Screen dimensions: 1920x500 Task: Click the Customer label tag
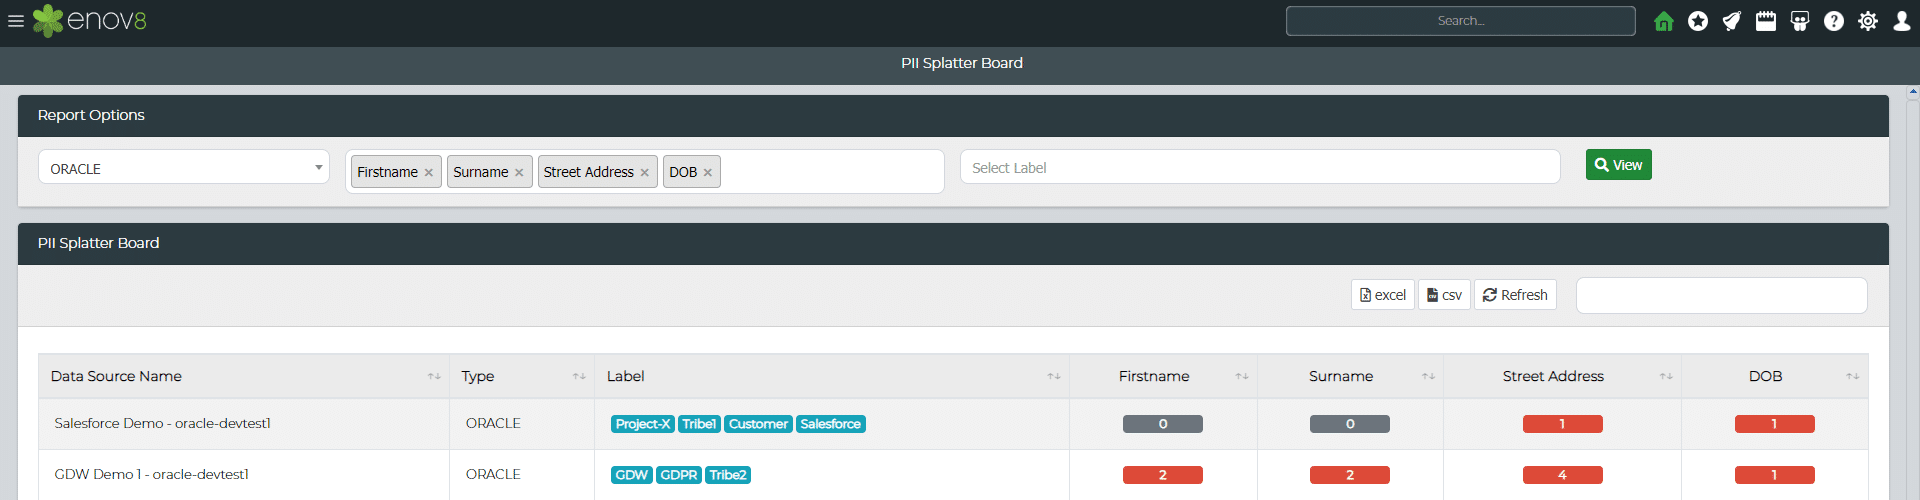pyautogui.click(x=758, y=424)
